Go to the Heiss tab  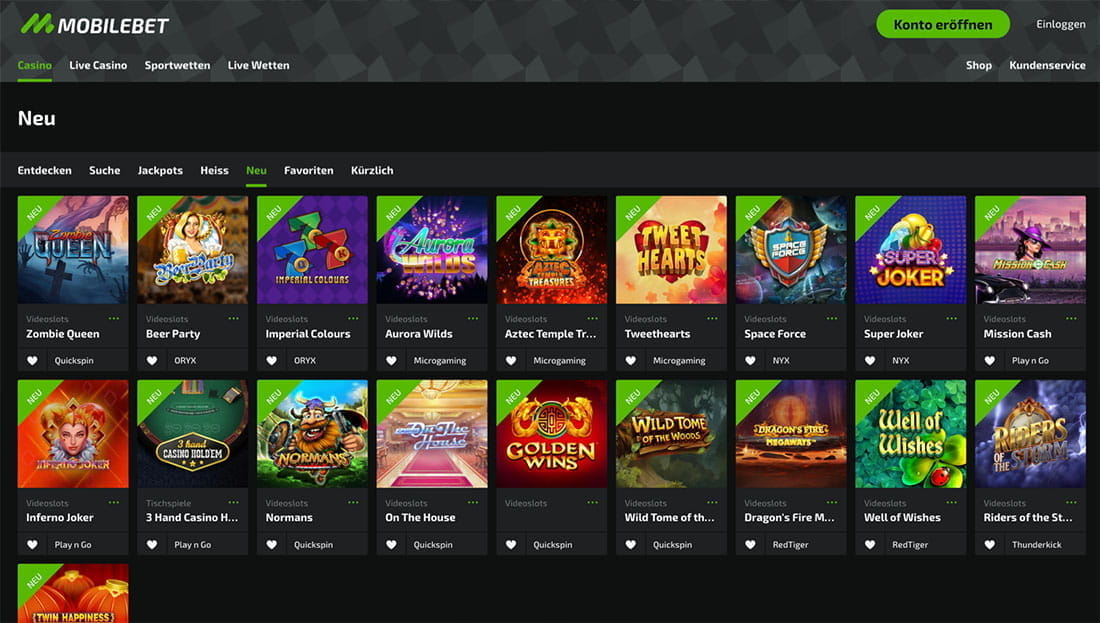(x=214, y=170)
